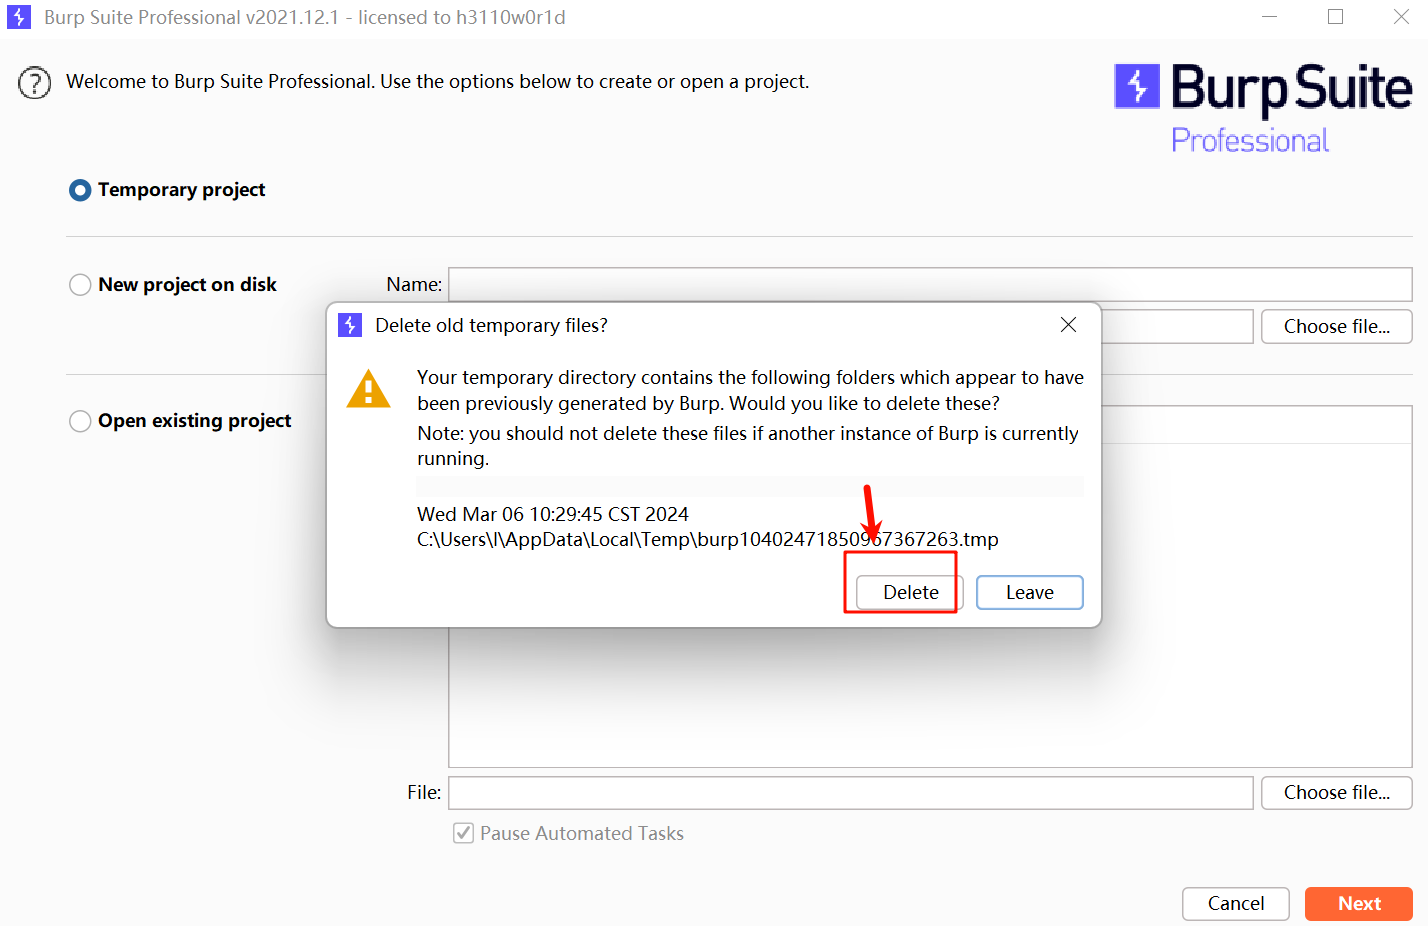The image size is (1428, 926).
Task: Toggle the Pause Automated Tasks checkbox
Action: [x=463, y=833]
